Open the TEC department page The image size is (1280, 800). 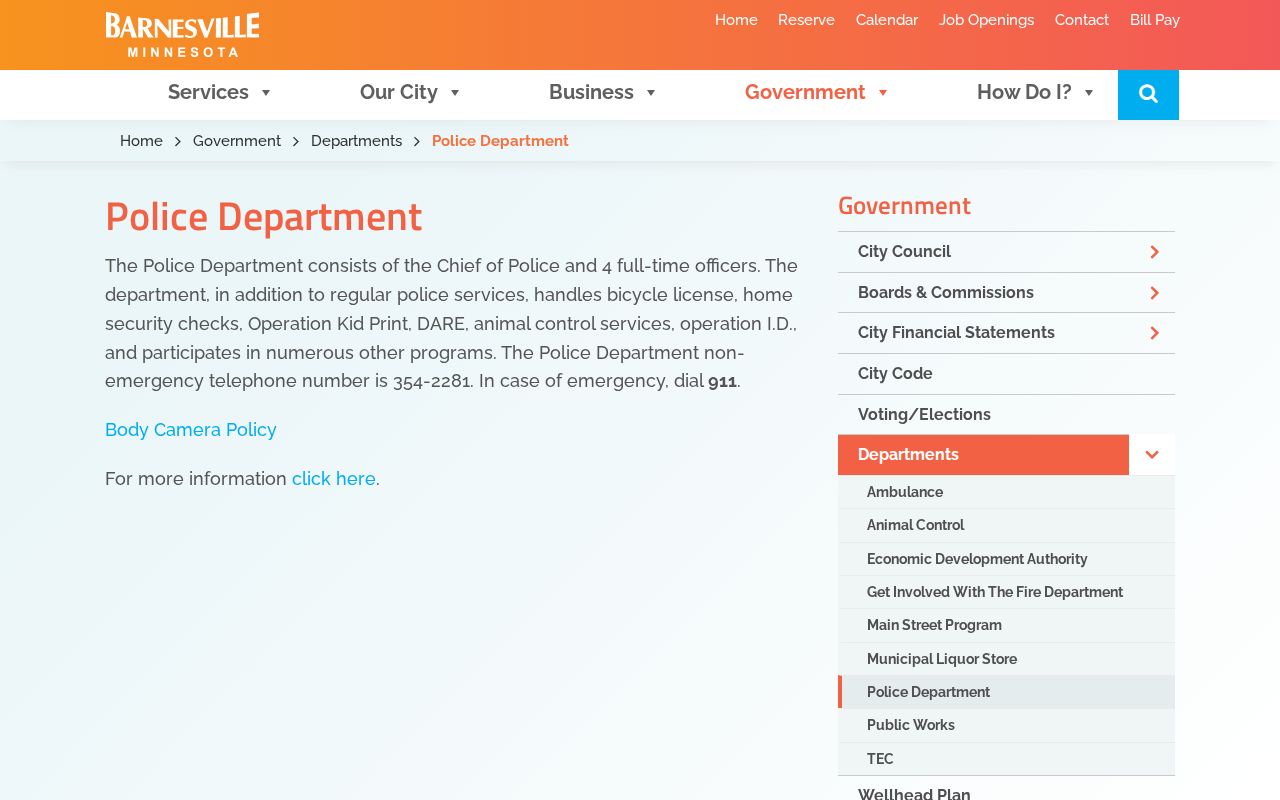[1006, 759]
